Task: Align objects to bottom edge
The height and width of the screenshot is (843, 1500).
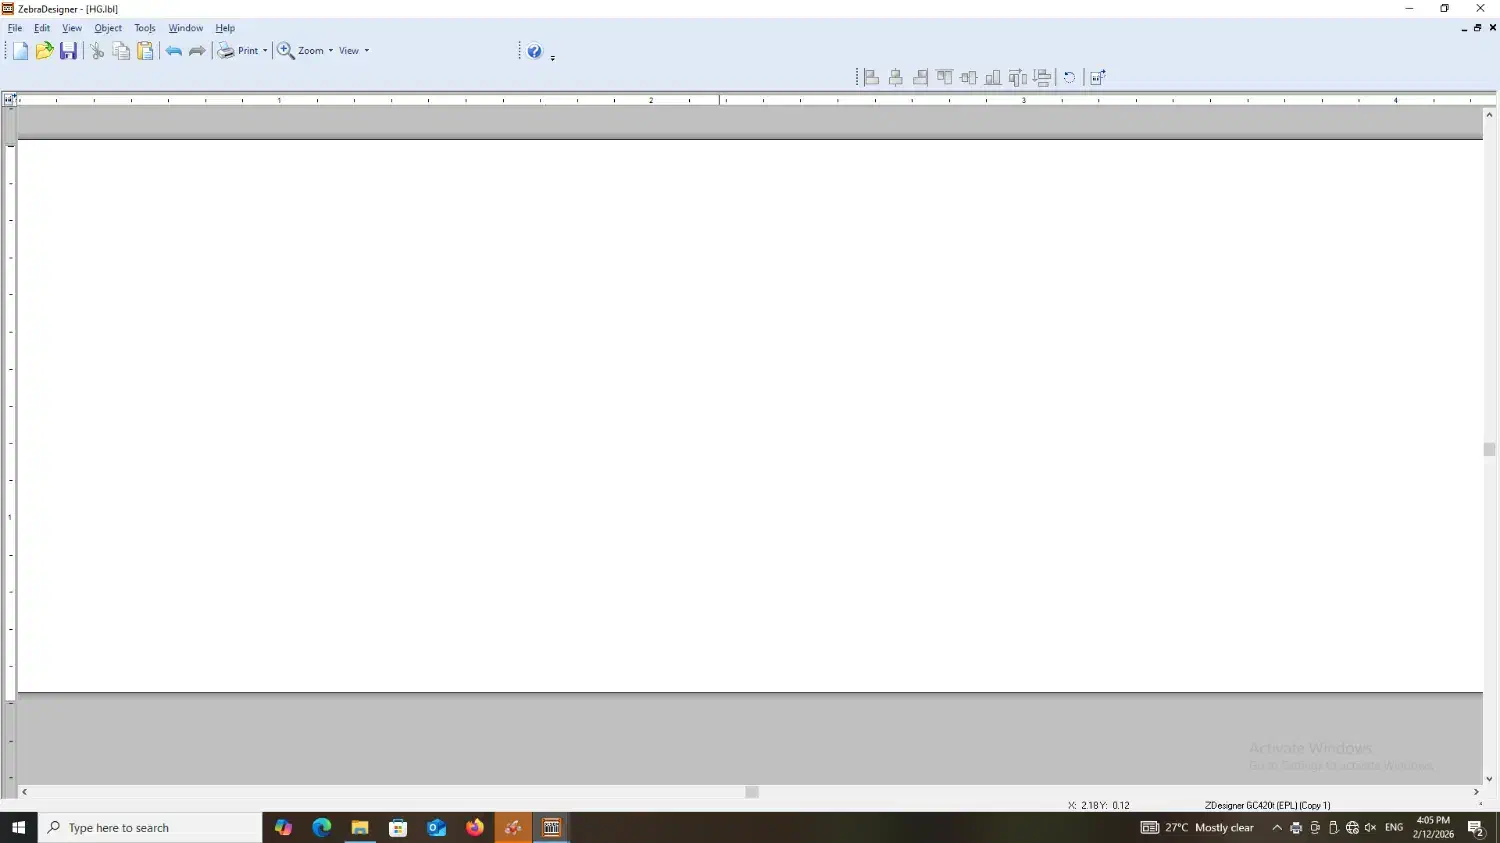Action: click(x=993, y=78)
